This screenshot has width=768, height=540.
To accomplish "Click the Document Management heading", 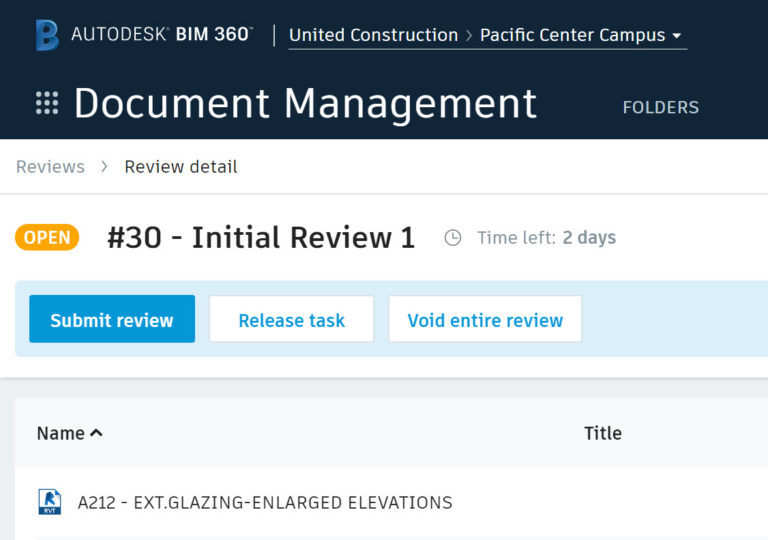I will [305, 103].
